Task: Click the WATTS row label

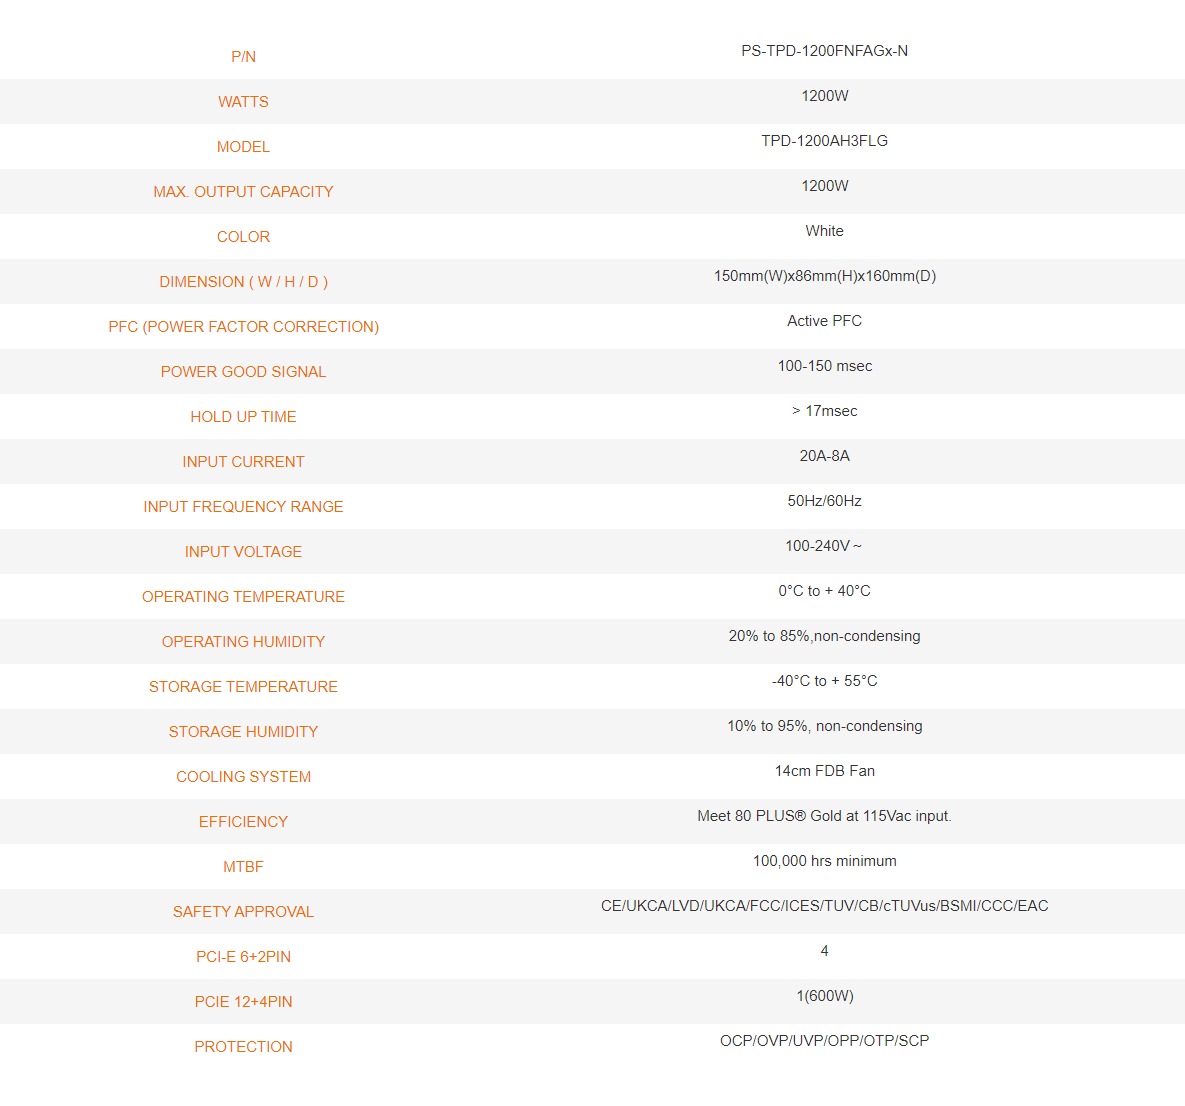Action: coord(243,101)
